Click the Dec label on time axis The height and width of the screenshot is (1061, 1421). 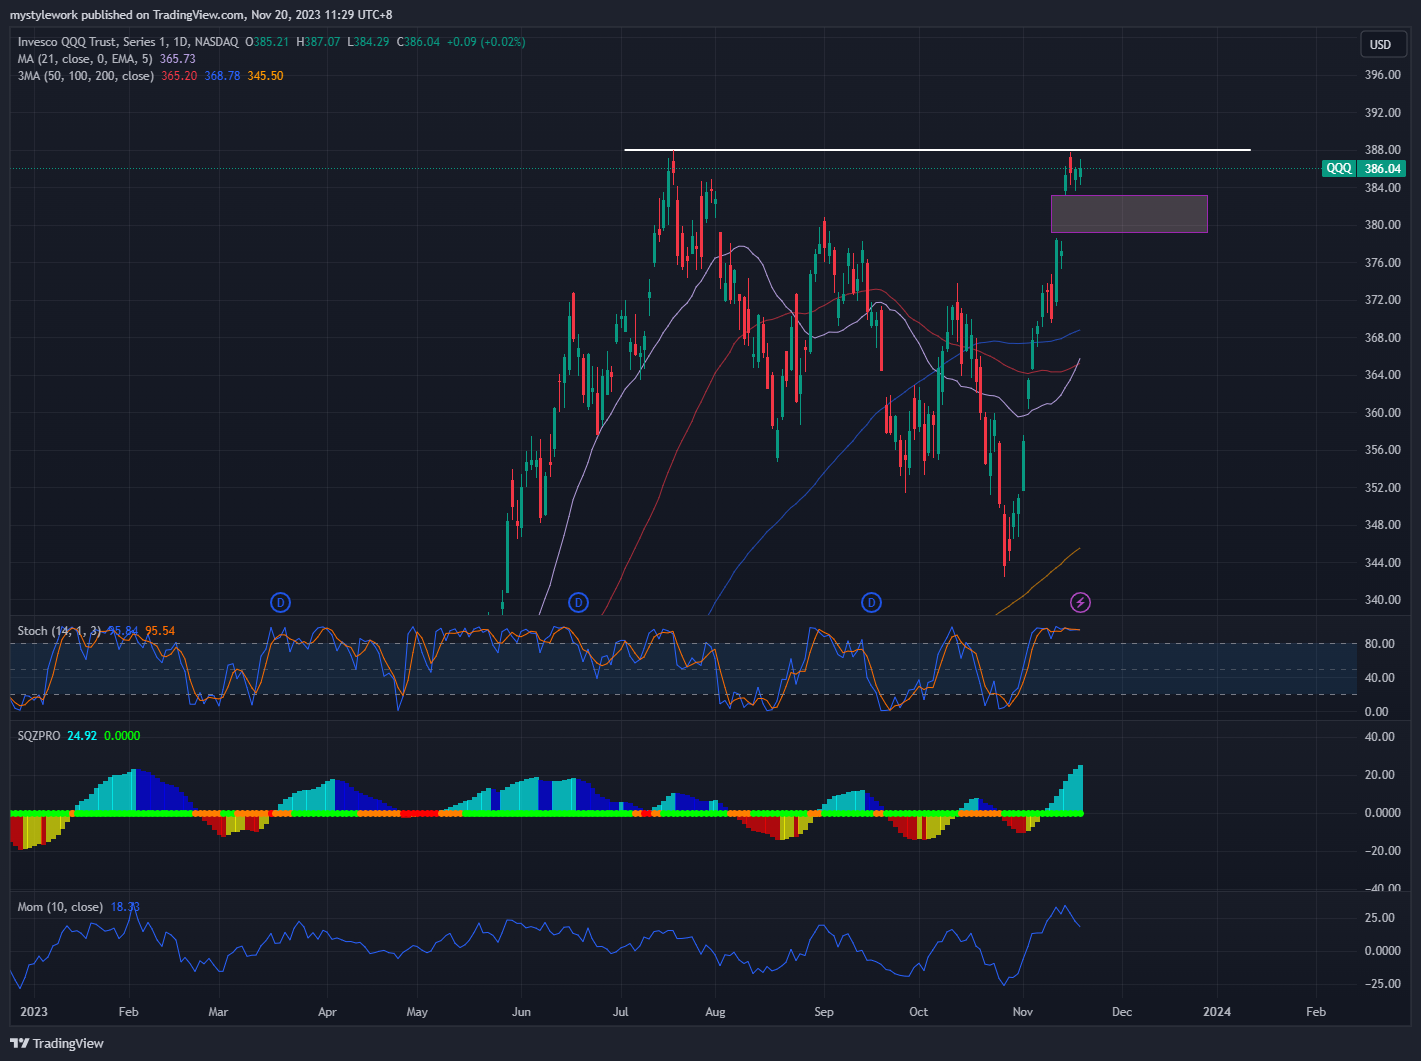pos(1122,1012)
